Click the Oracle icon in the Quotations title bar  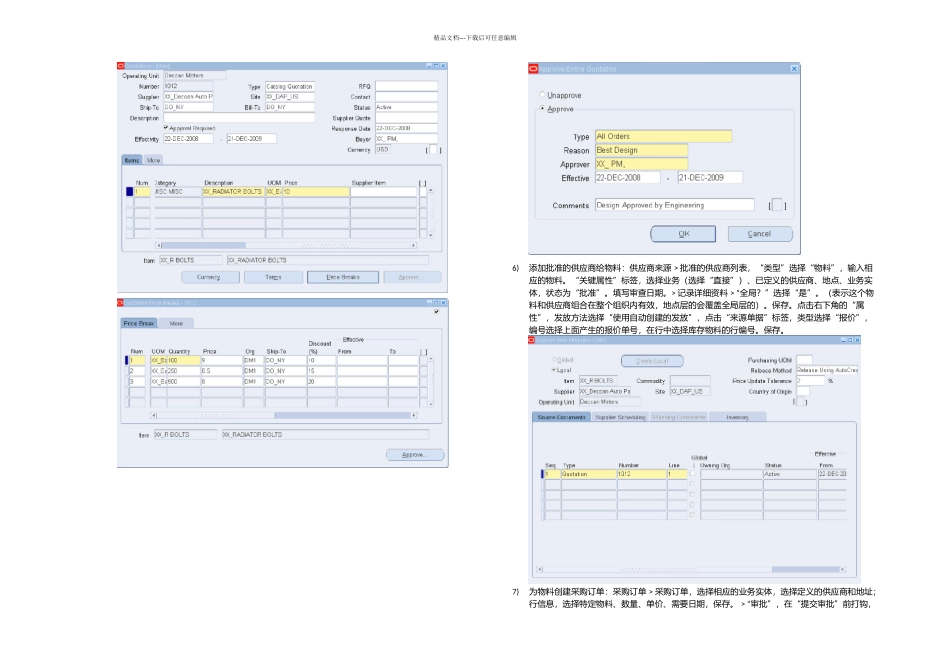(121, 65)
